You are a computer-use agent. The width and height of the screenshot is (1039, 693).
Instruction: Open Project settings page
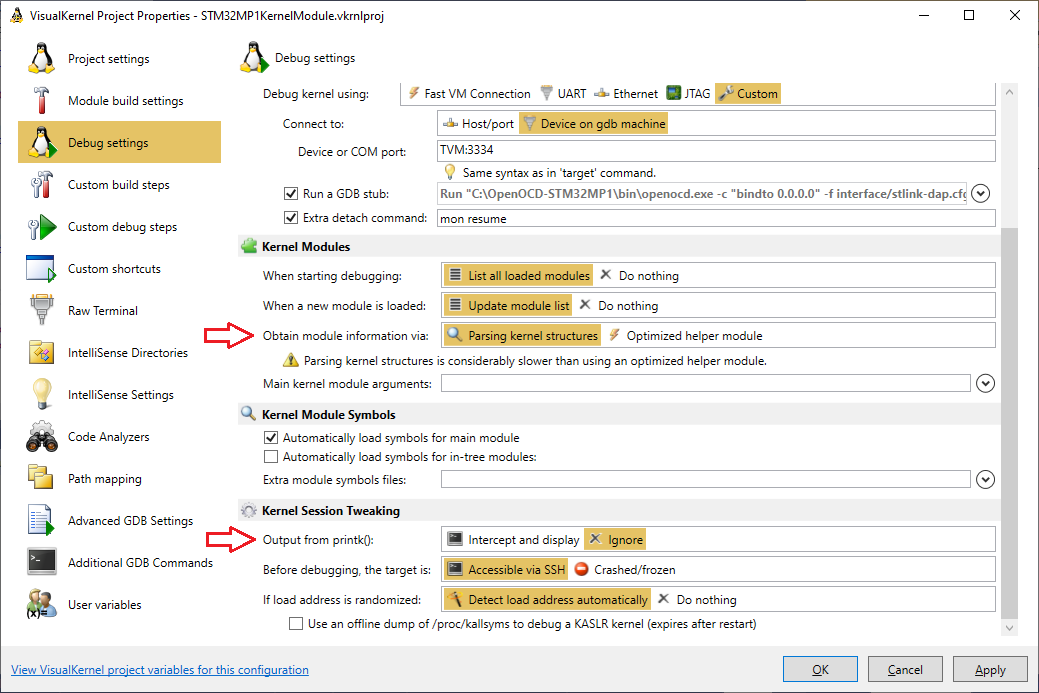[x=119, y=58]
